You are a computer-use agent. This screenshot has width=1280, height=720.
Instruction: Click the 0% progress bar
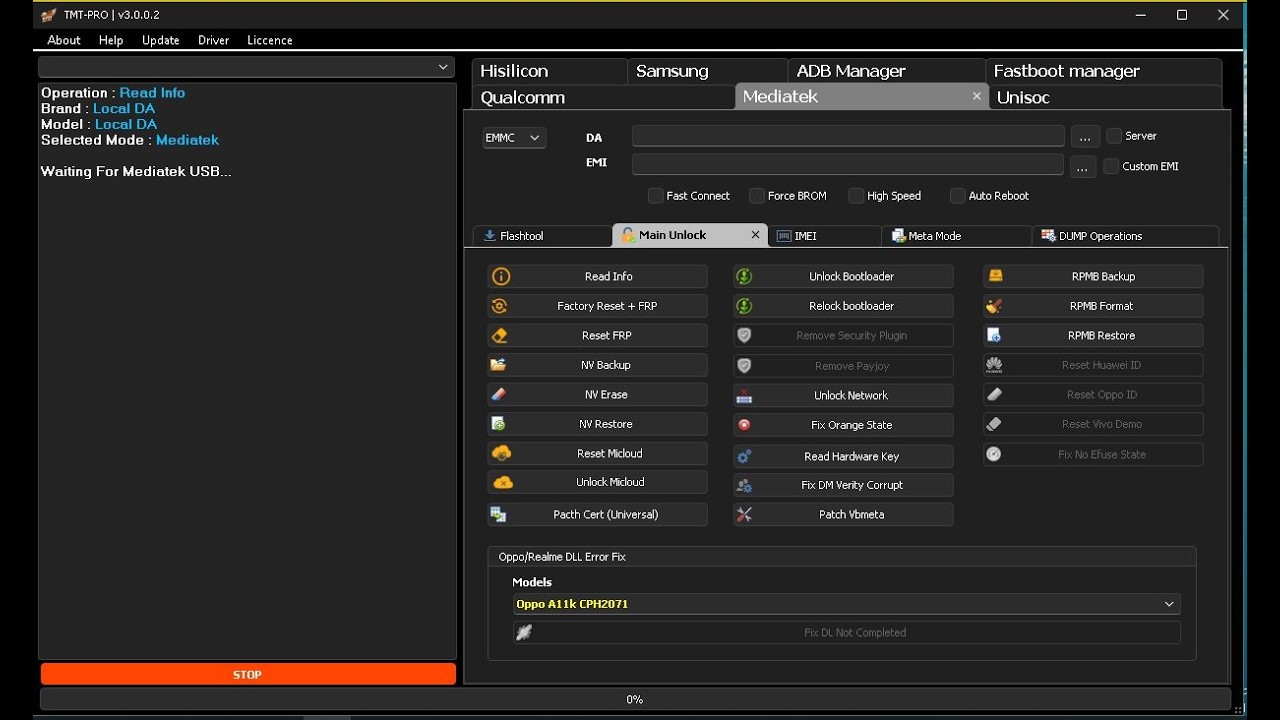[635, 699]
